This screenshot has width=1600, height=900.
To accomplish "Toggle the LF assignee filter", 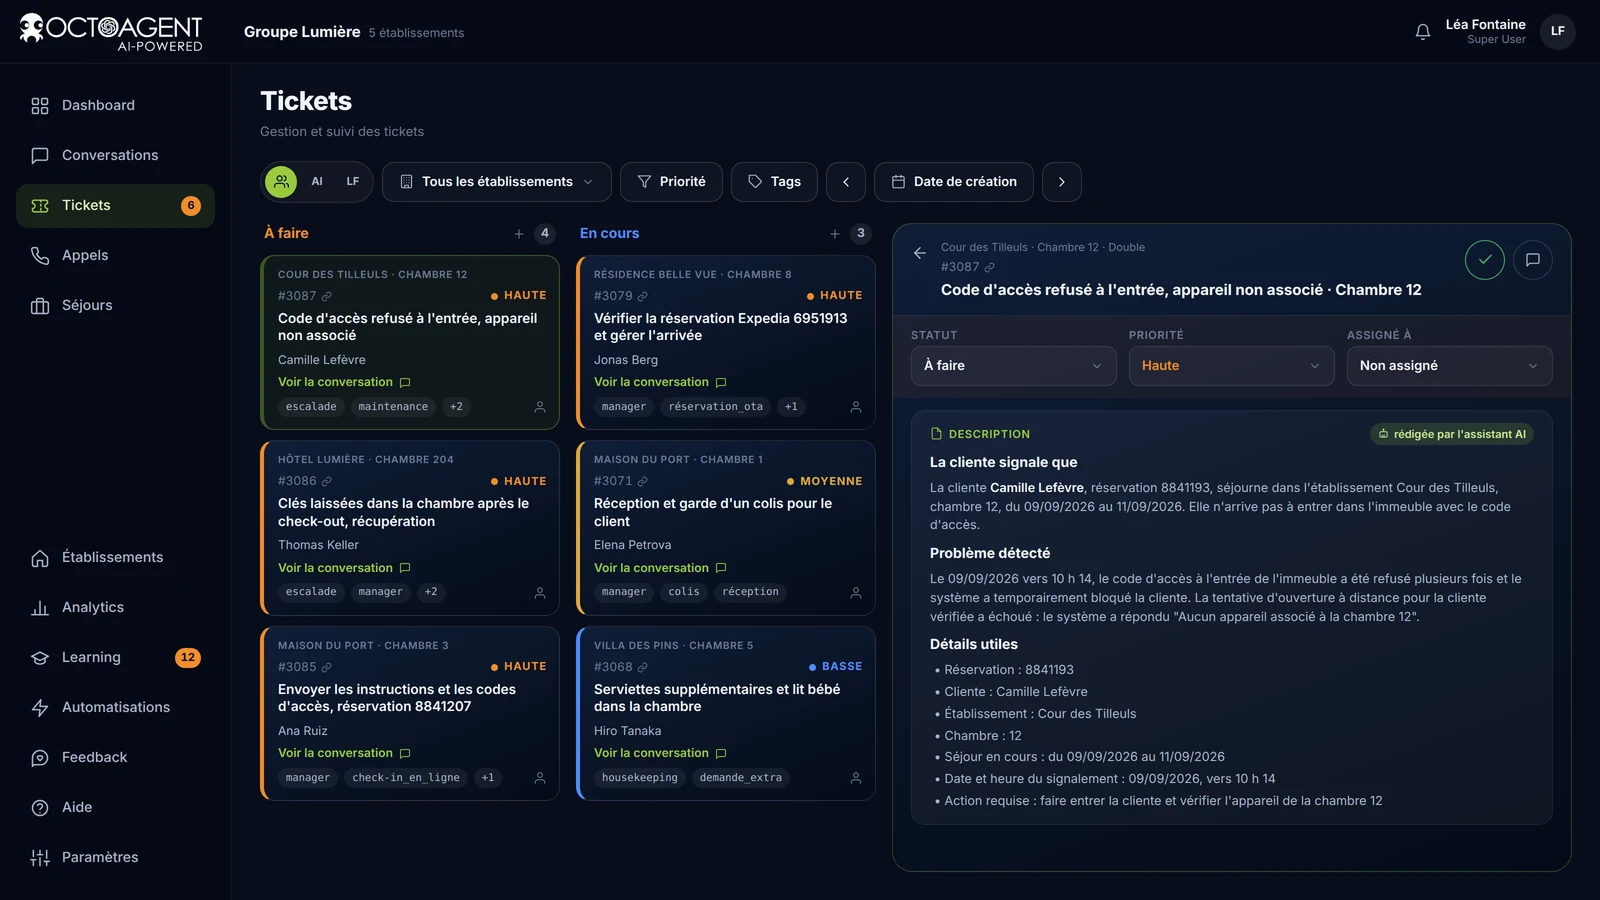I will [353, 182].
